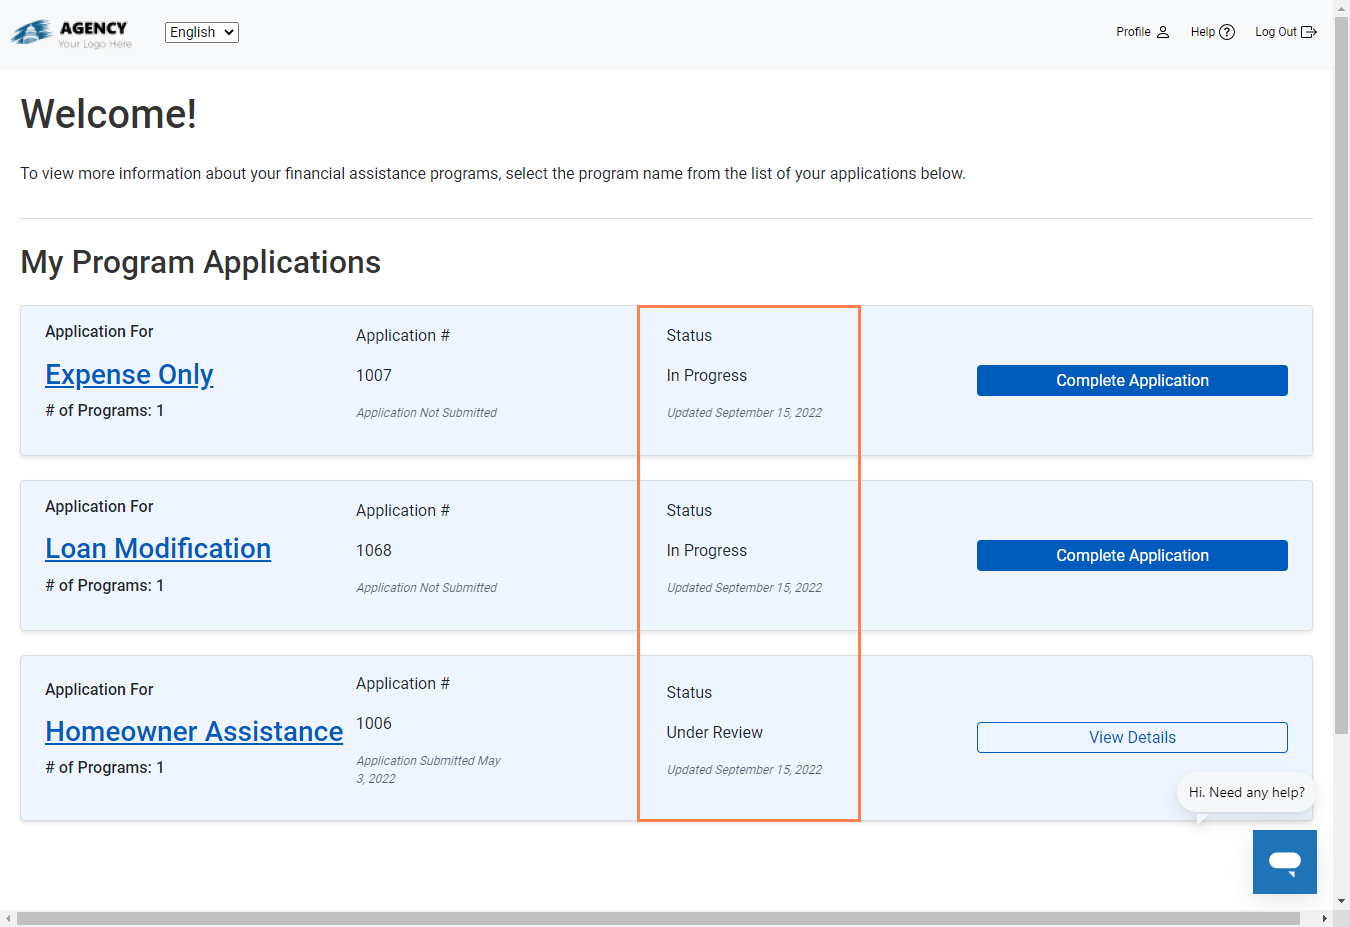Click the Log Out exit icon

pyautogui.click(x=1308, y=32)
